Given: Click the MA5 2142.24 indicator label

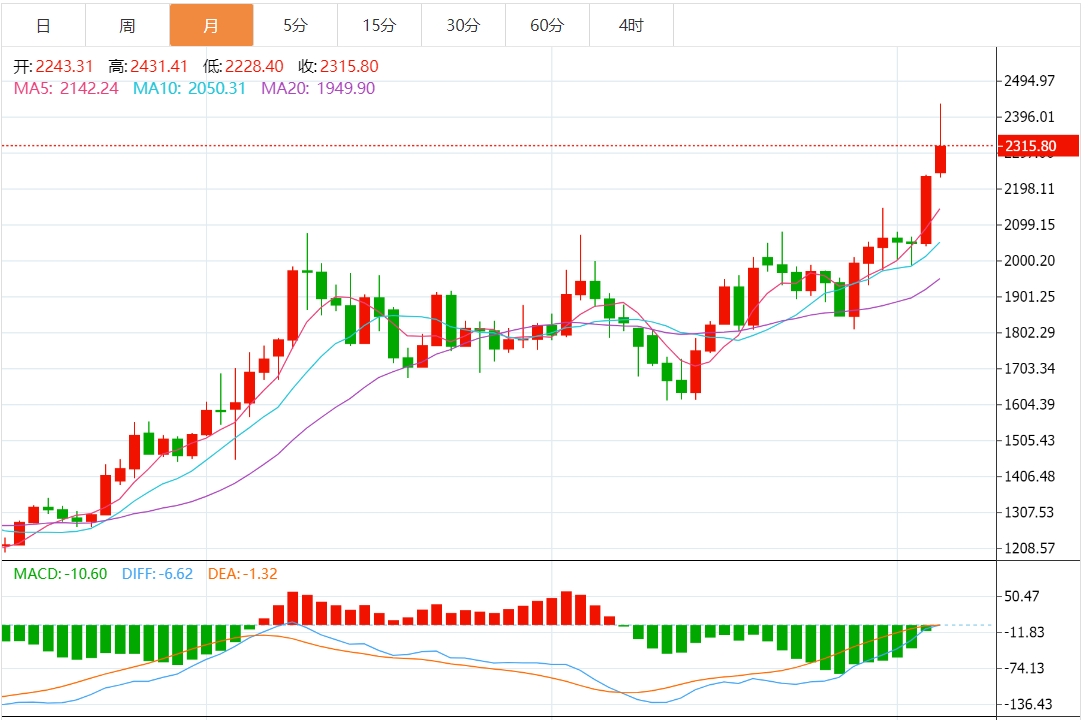Looking at the screenshot, I should [x=66, y=88].
